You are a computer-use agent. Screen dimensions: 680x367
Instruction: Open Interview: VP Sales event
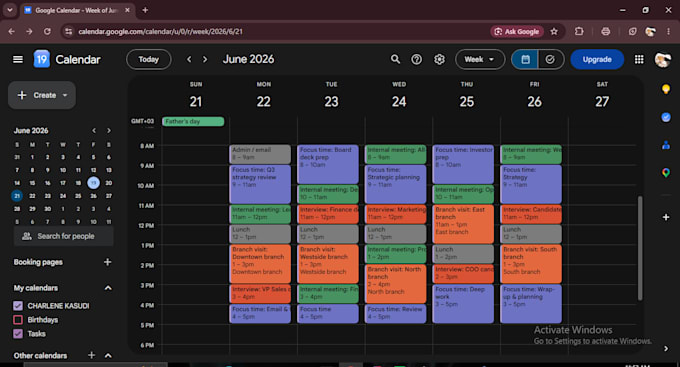260,294
